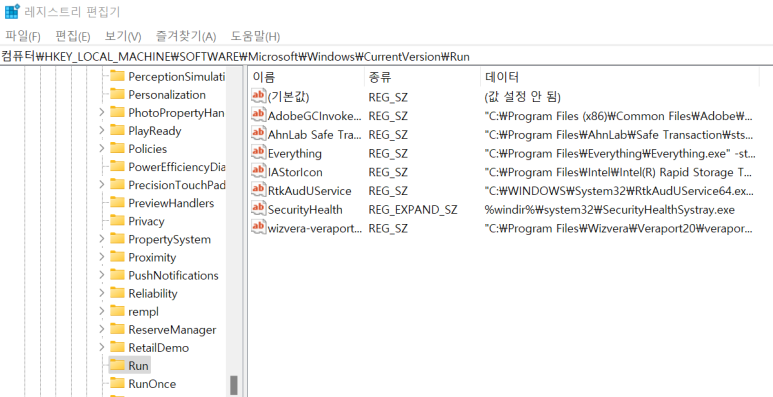The image size is (773, 397).
Task: Click the PropertySystem folder icon
Action: [x=117, y=239]
